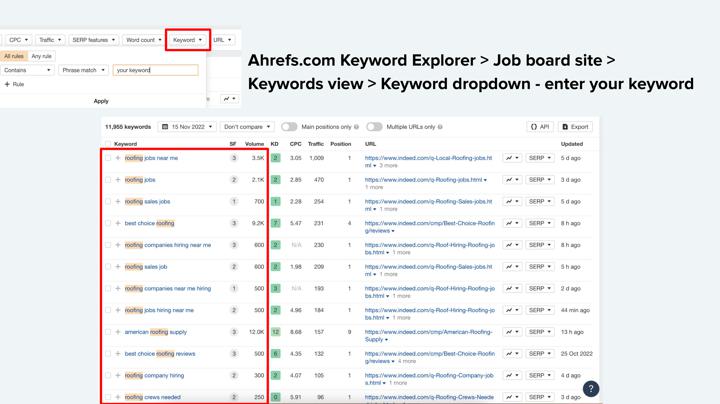The width and height of the screenshot is (720, 404).
Task: Select the Any rule tab
Action: click(x=41, y=56)
